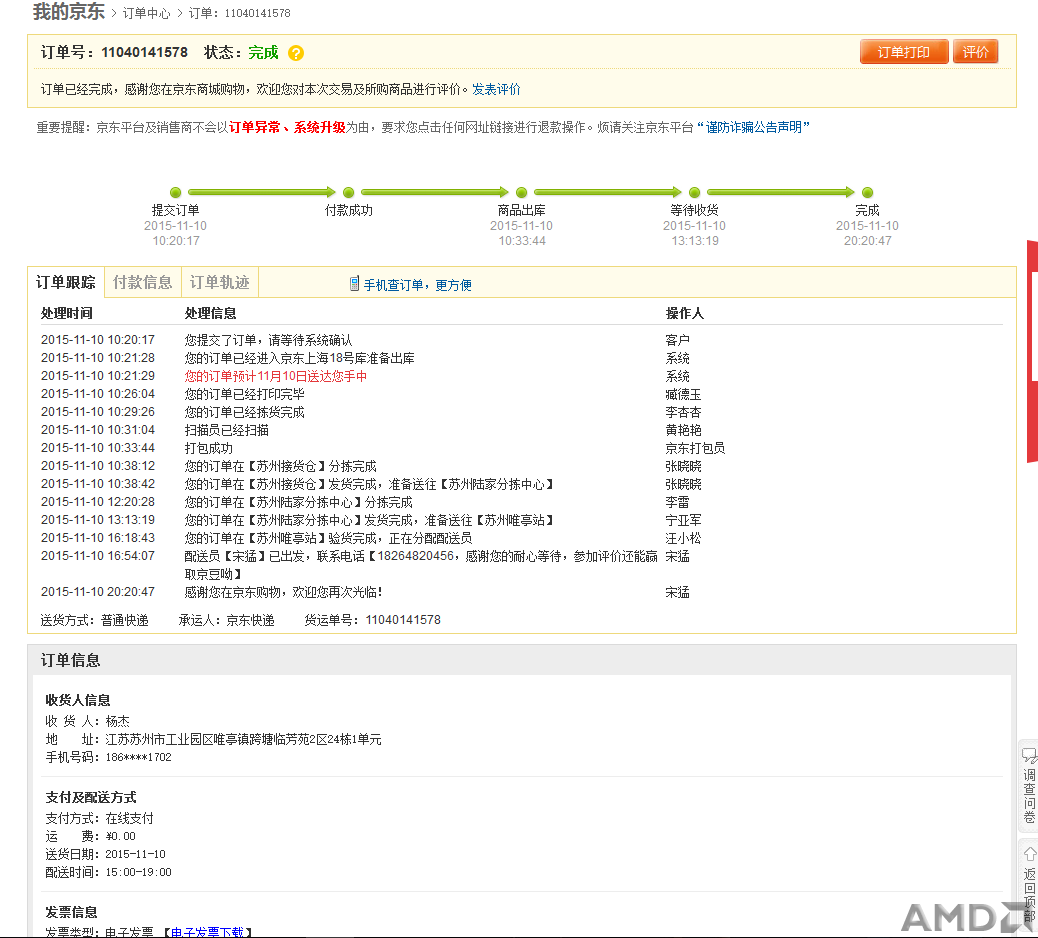Open the 发表评价 link
The height and width of the screenshot is (938, 1038).
click(496, 89)
